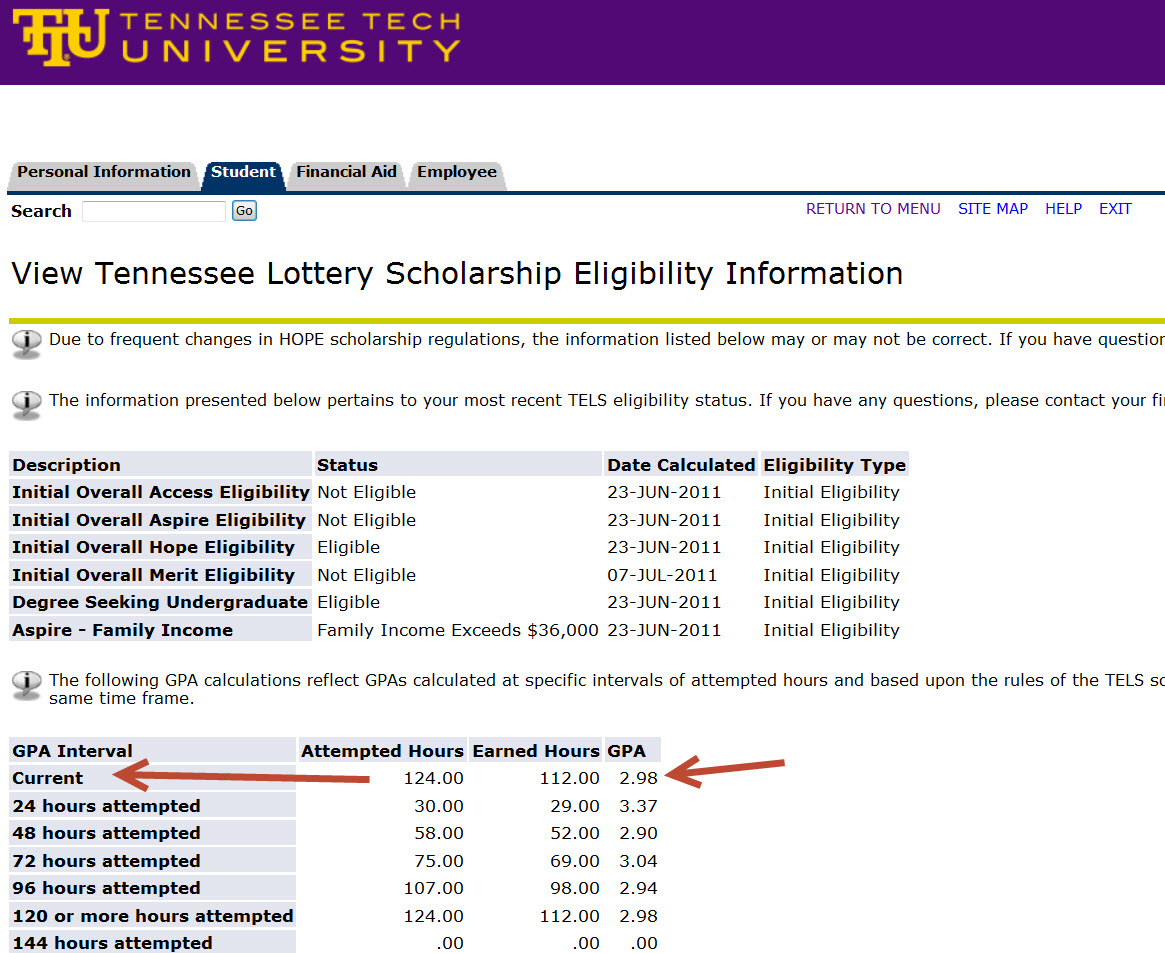1165x953 pixels.
Task: Click the 24 hours attempted row label
Action: pyautogui.click(x=106, y=806)
